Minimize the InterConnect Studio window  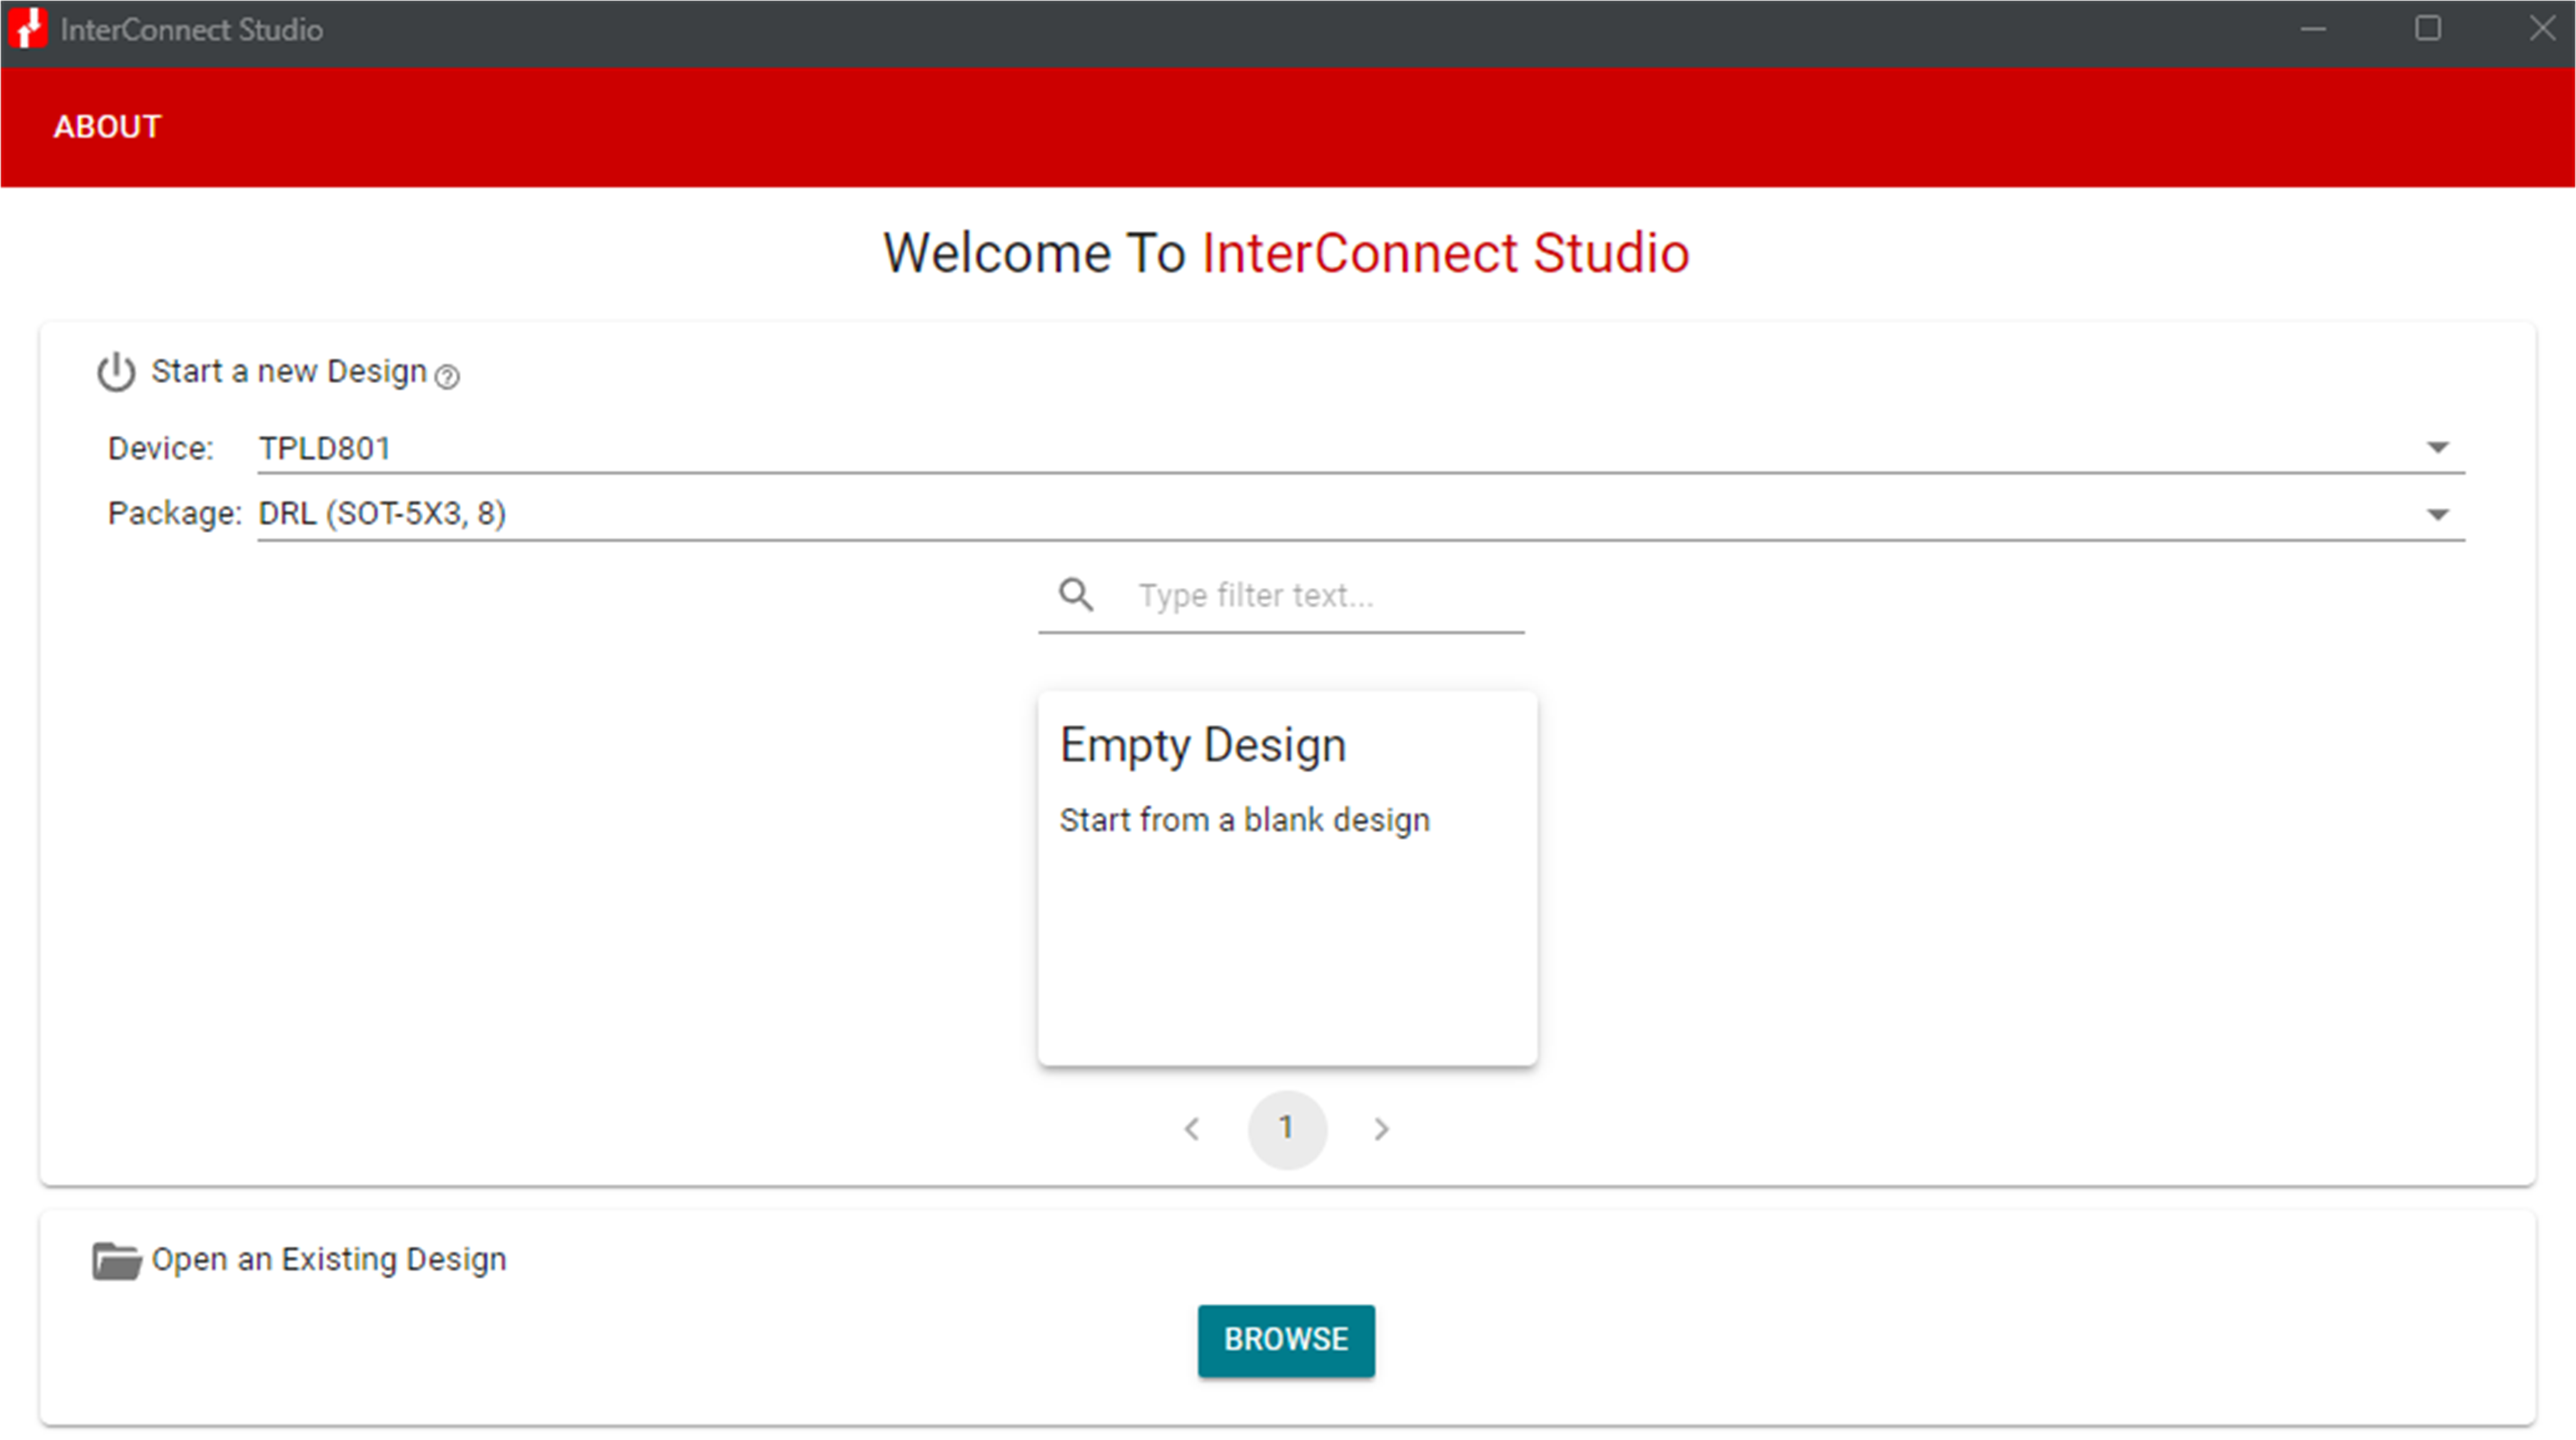(x=2312, y=29)
